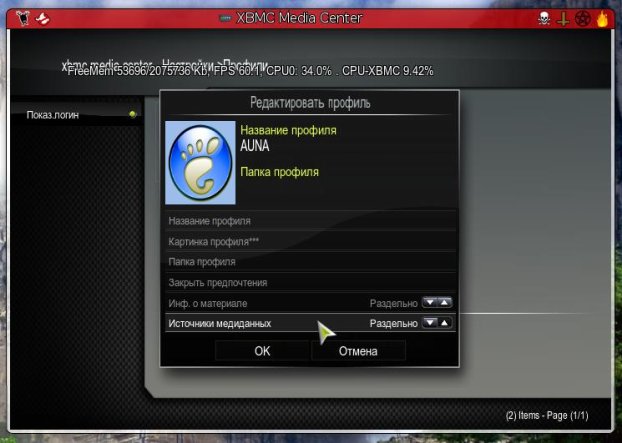Click the inverted cross title bar icon
This screenshot has width=622, height=443.
[563, 19]
